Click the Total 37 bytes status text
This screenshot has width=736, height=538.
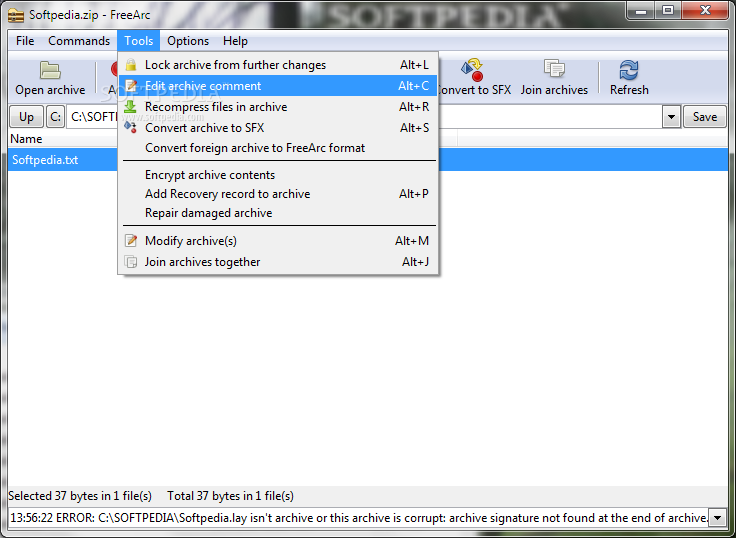pyautogui.click(x=230, y=496)
